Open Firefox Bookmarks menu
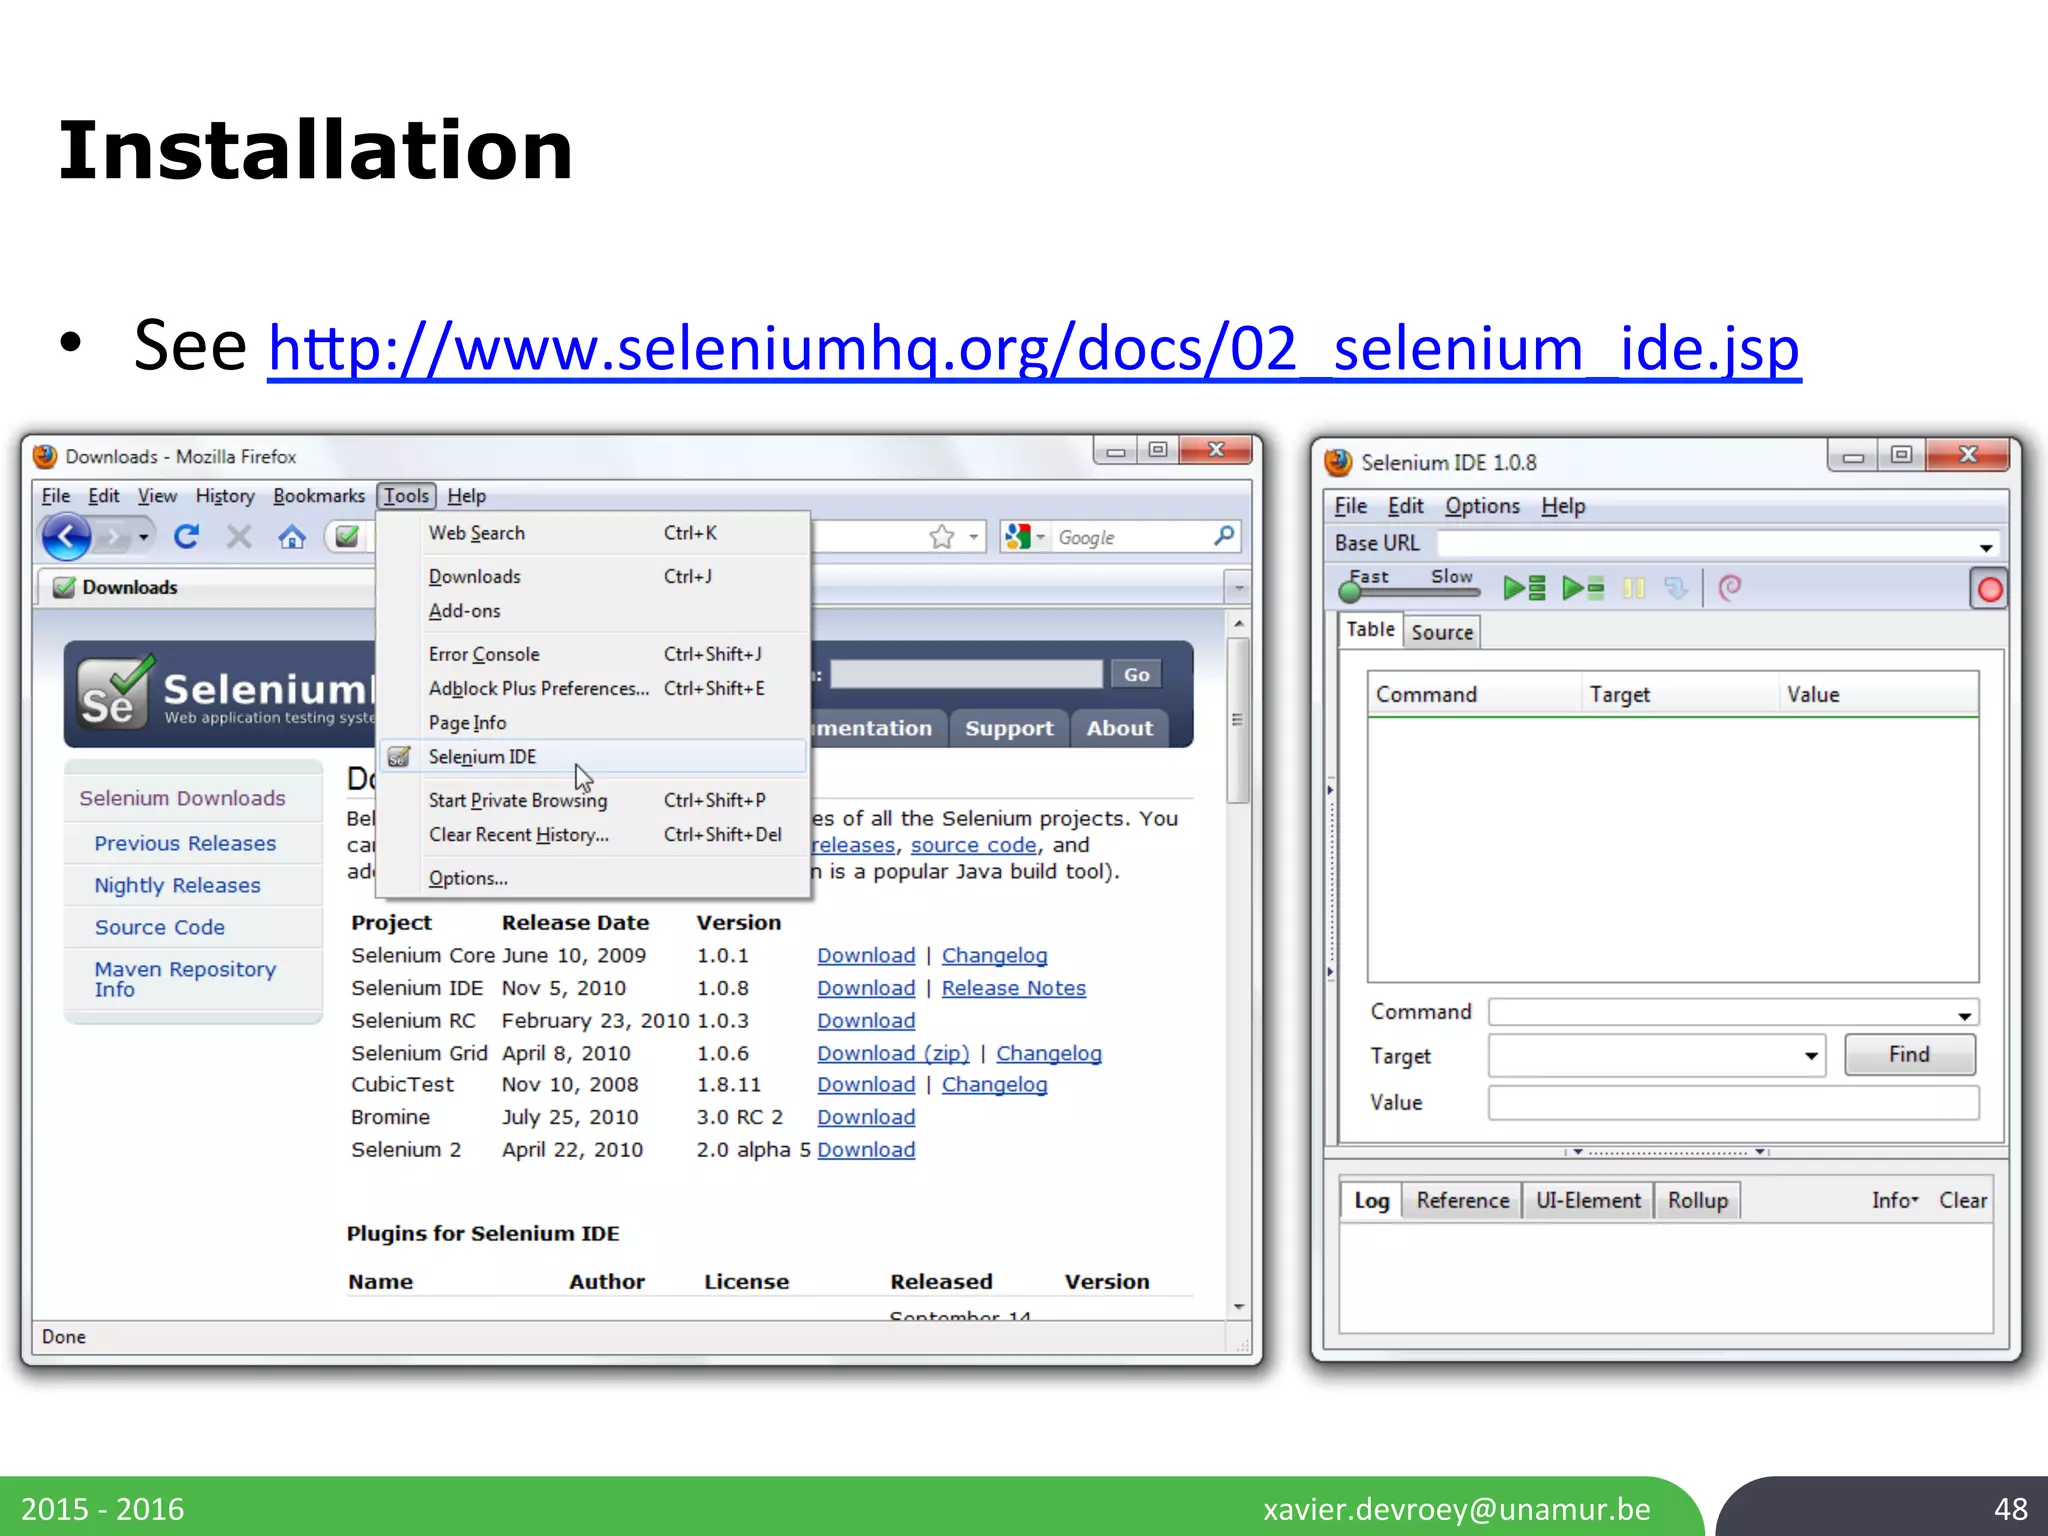This screenshot has height=1536, width=2048. click(319, 496)
